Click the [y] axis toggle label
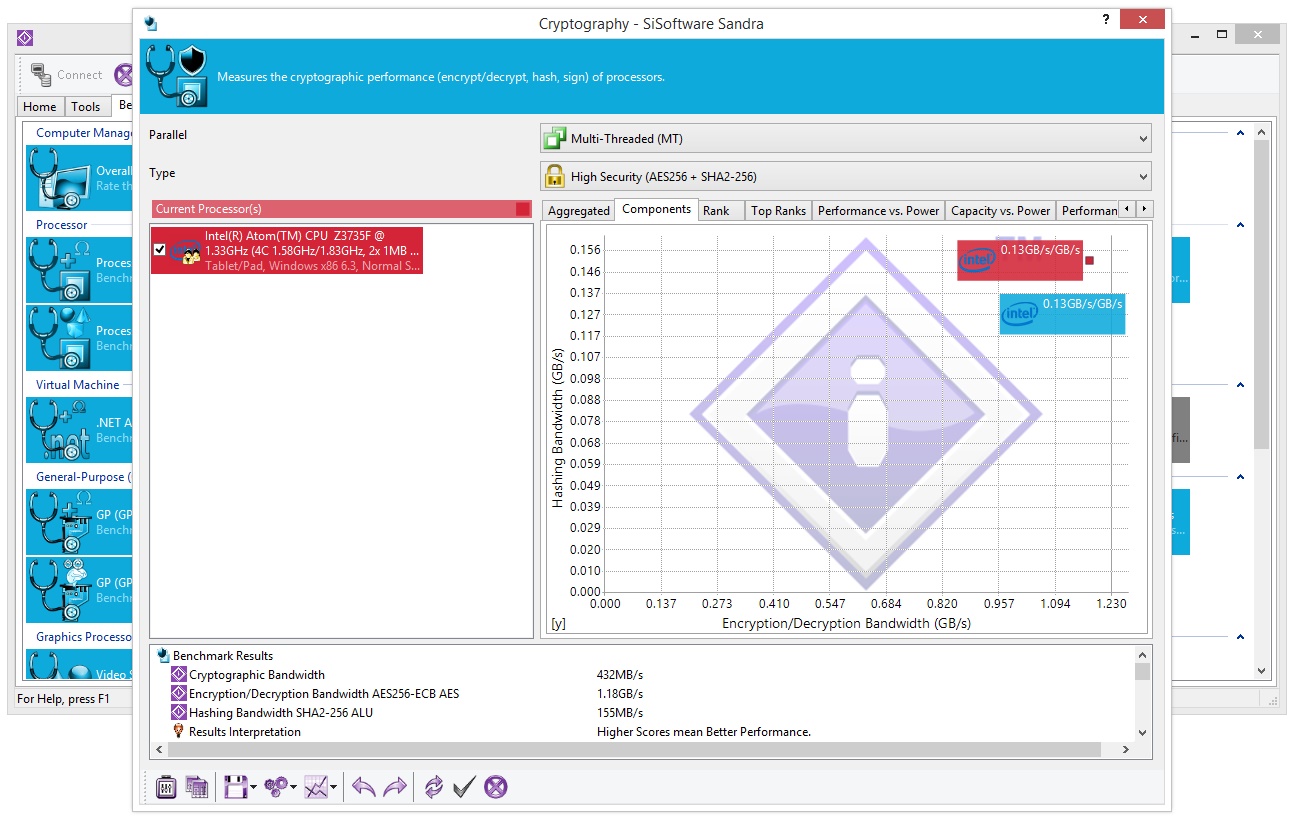 click(558, 623)
